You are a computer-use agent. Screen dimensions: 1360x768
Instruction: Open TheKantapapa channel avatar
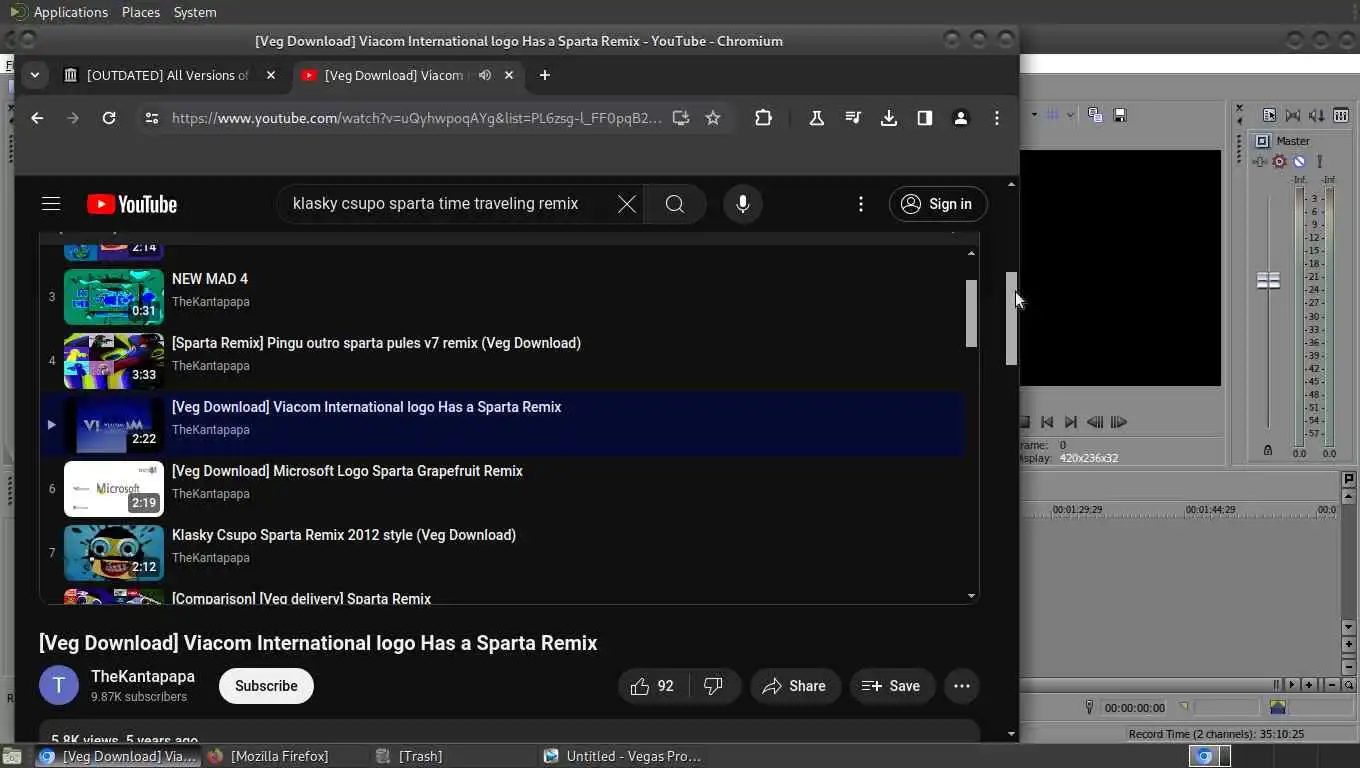(x=59, y=685)
